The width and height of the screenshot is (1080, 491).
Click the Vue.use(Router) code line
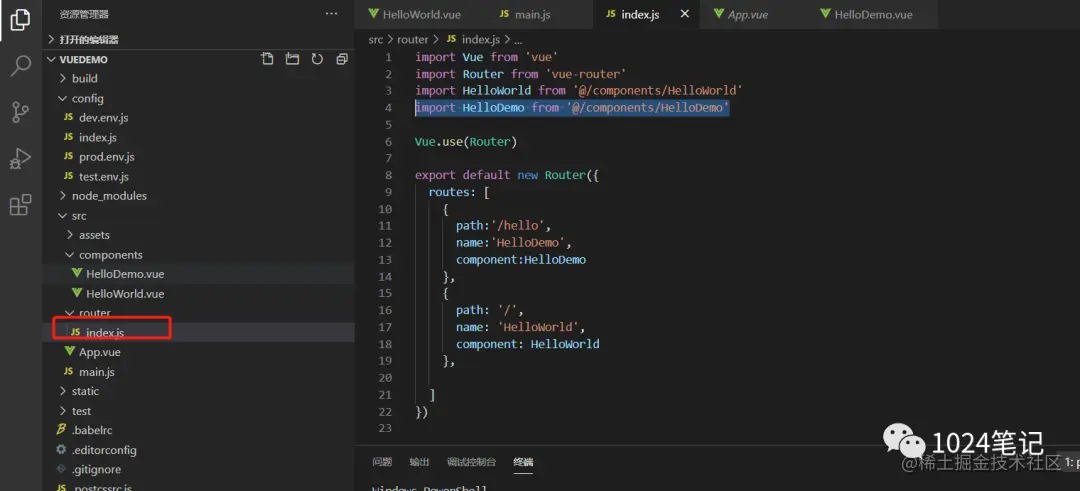point(466,142)
